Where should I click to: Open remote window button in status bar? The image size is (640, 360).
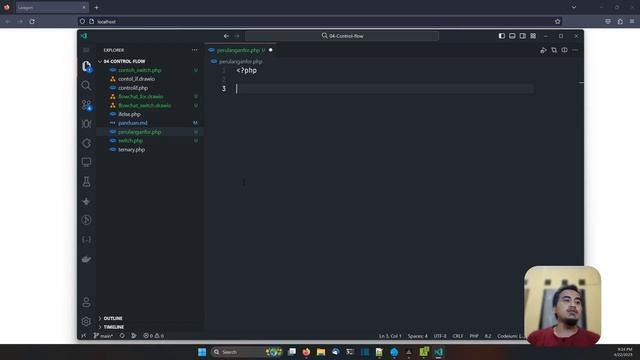click(84, 336)
